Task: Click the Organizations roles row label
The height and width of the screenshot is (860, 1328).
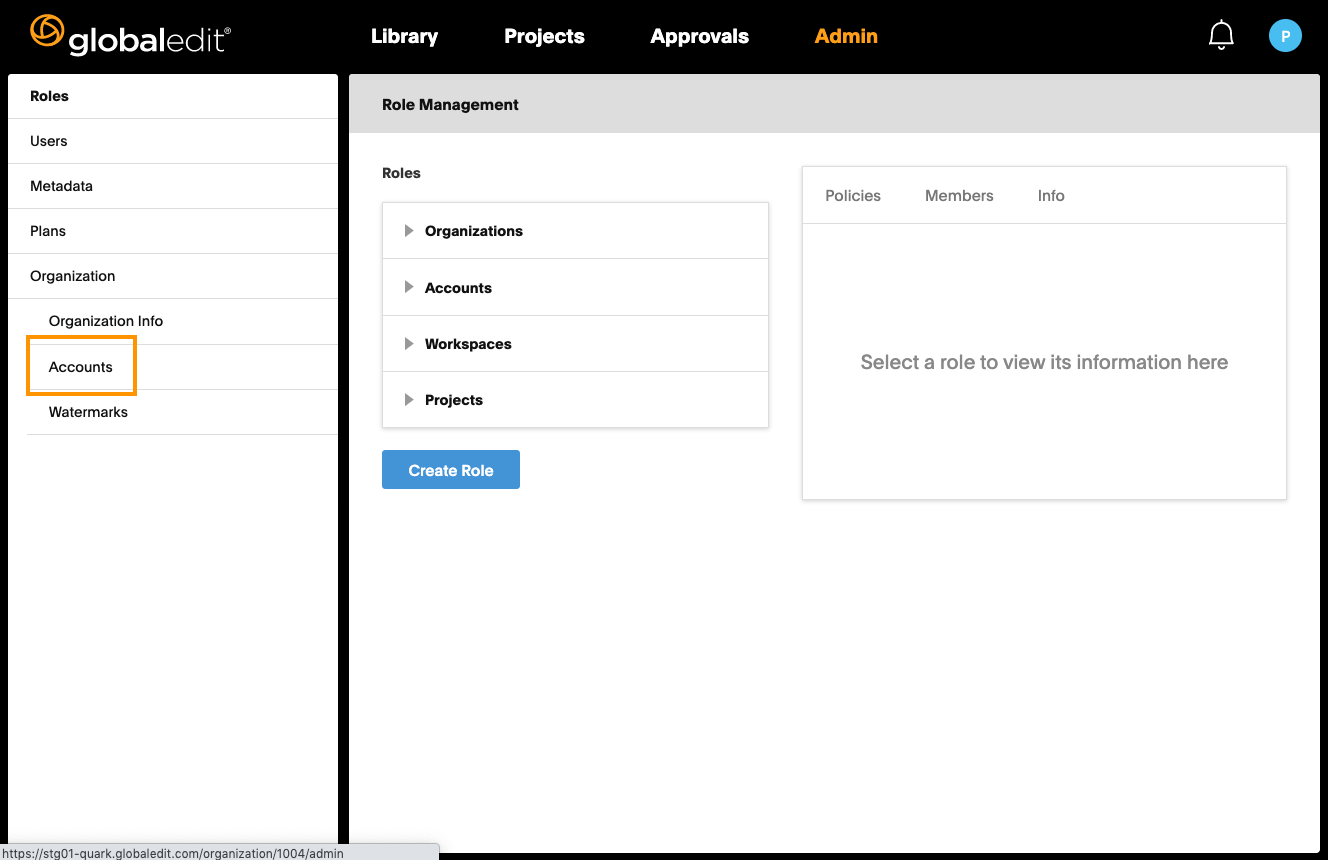Action: [474, 231]
